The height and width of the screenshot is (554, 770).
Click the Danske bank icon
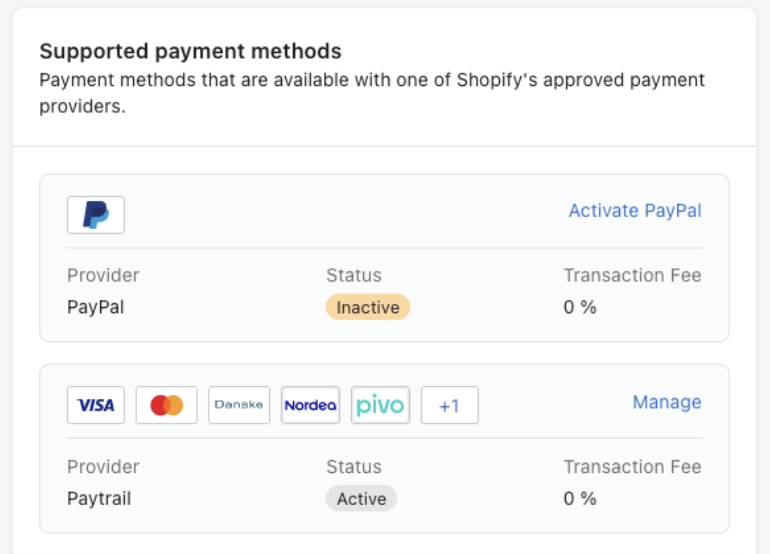pyautogui.click(x=239, y=405)
